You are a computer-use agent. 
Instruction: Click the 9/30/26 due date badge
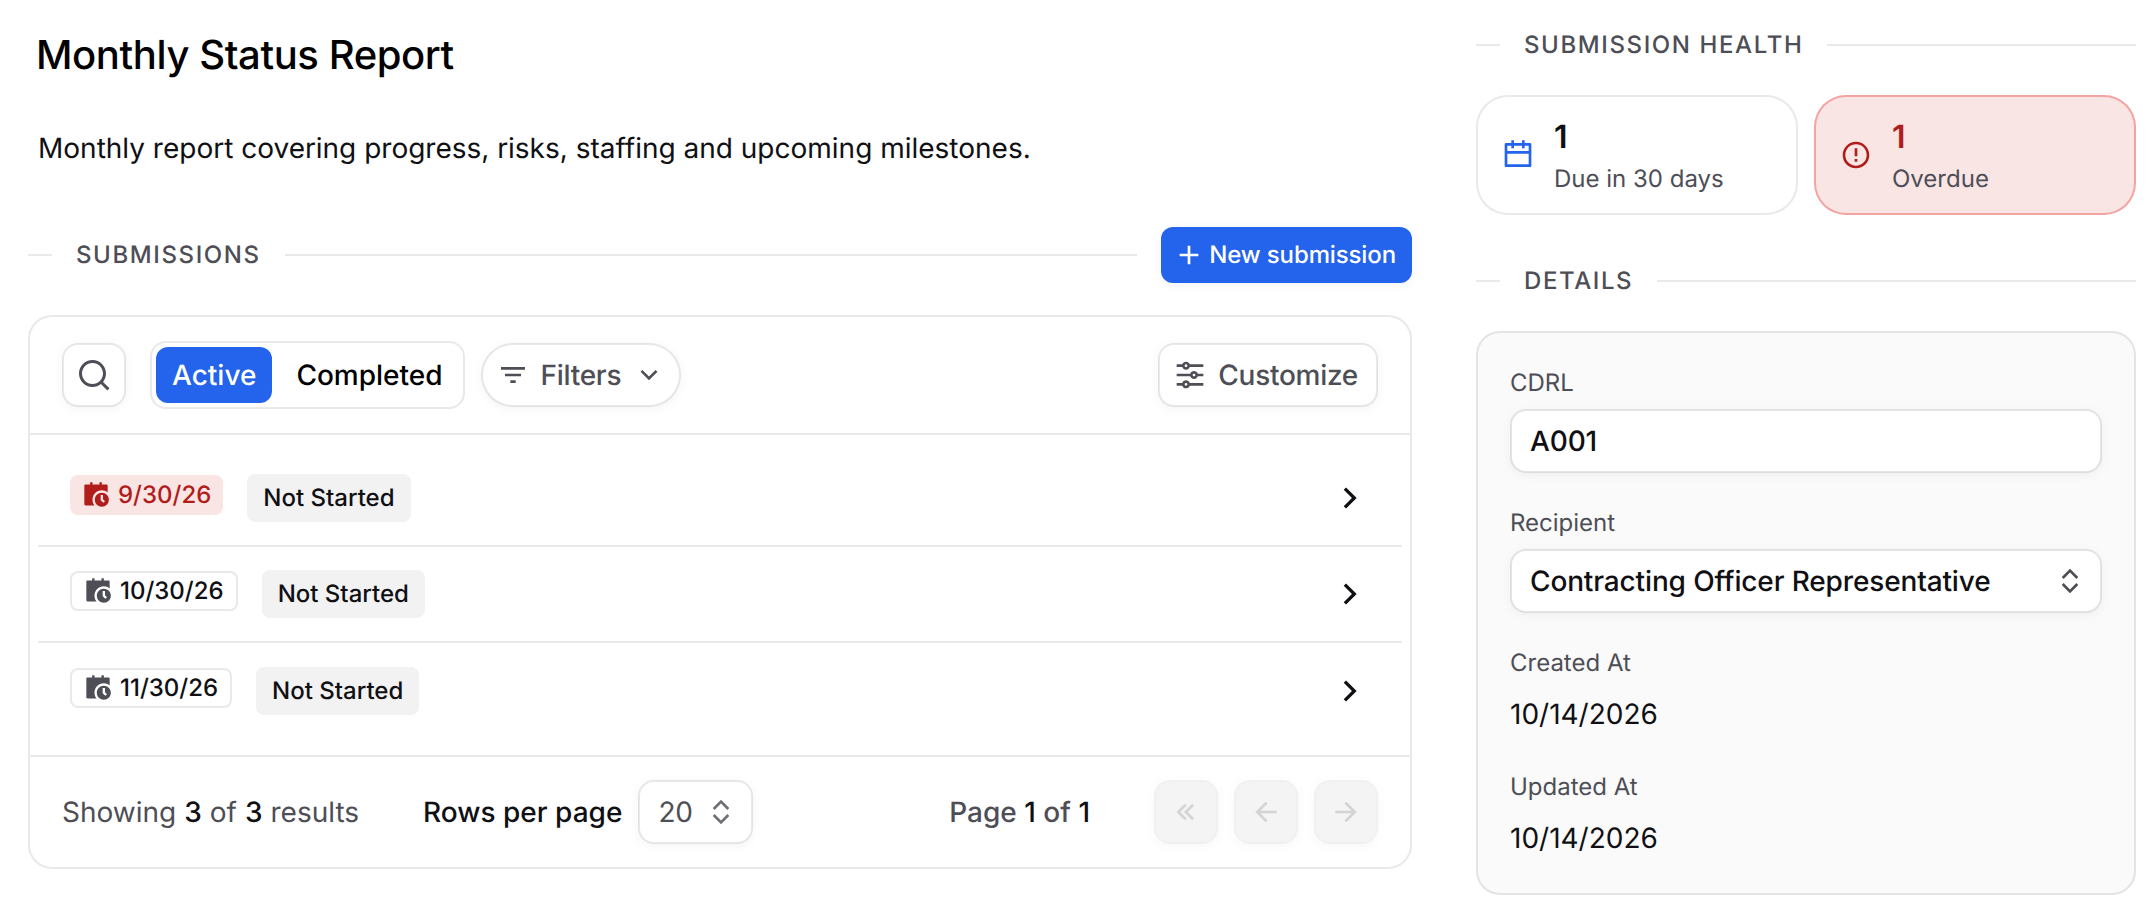(146, 495)
